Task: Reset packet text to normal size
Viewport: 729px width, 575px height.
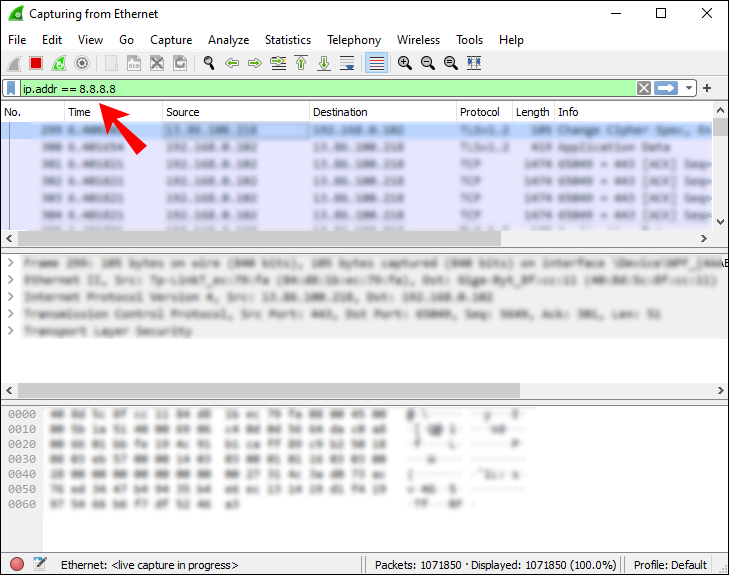Action: point(451,63)
